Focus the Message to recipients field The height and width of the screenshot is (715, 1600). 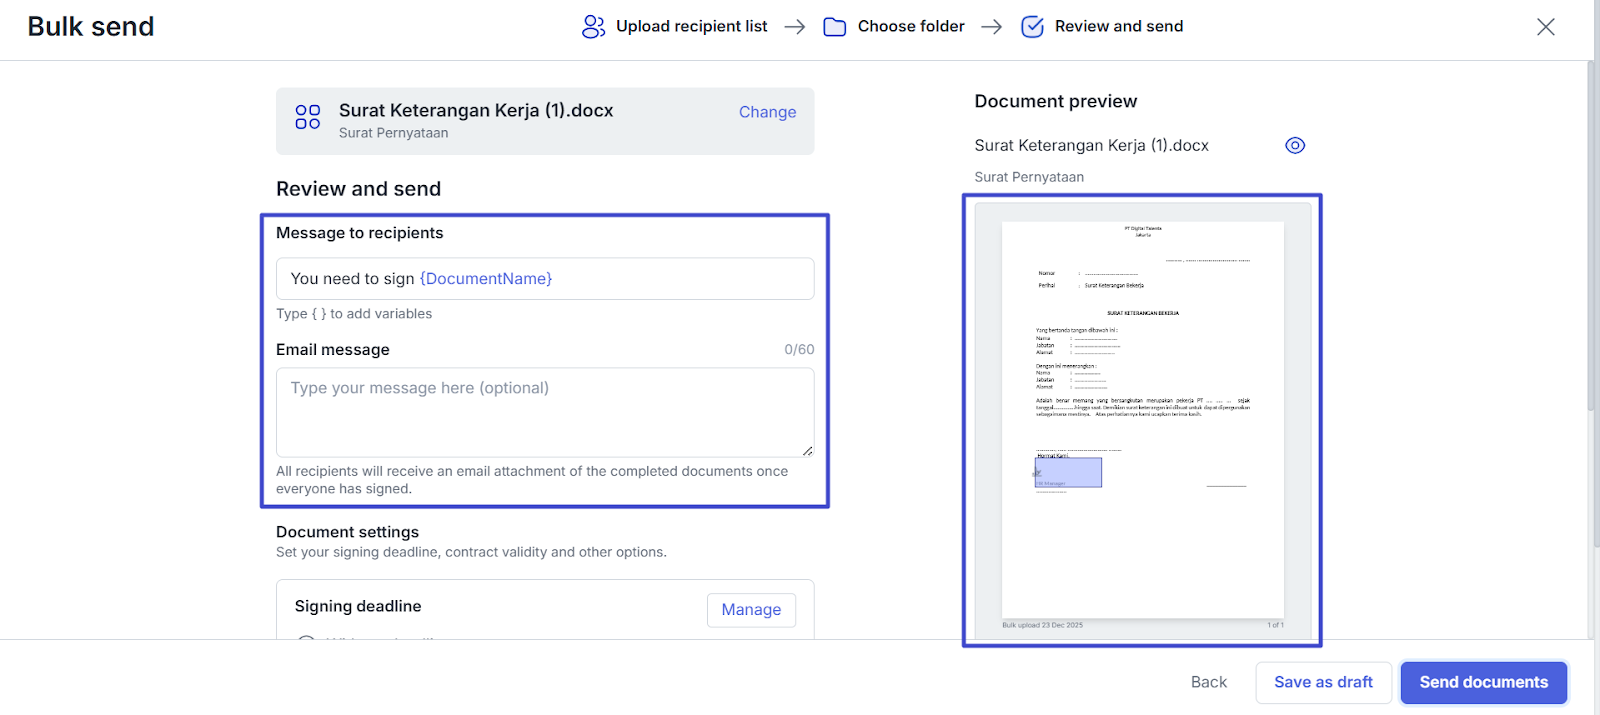[x=545, y=279]
